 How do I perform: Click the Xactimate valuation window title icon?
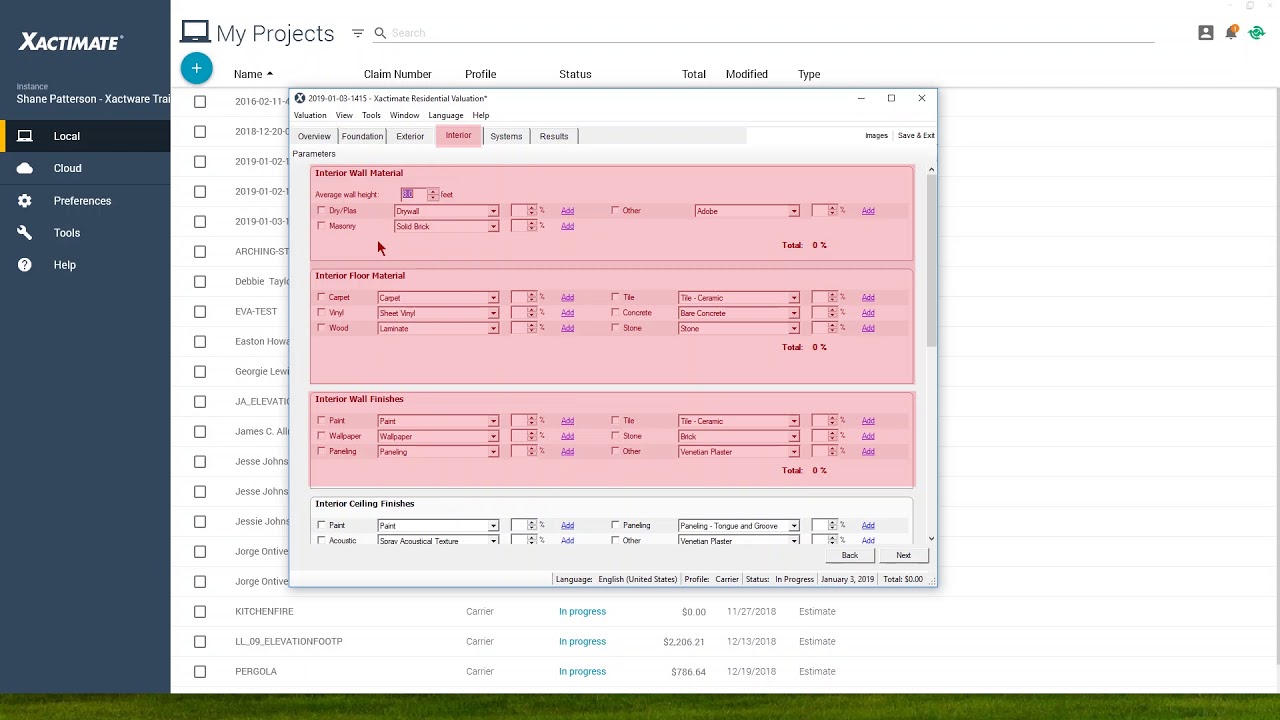[299, 98]
